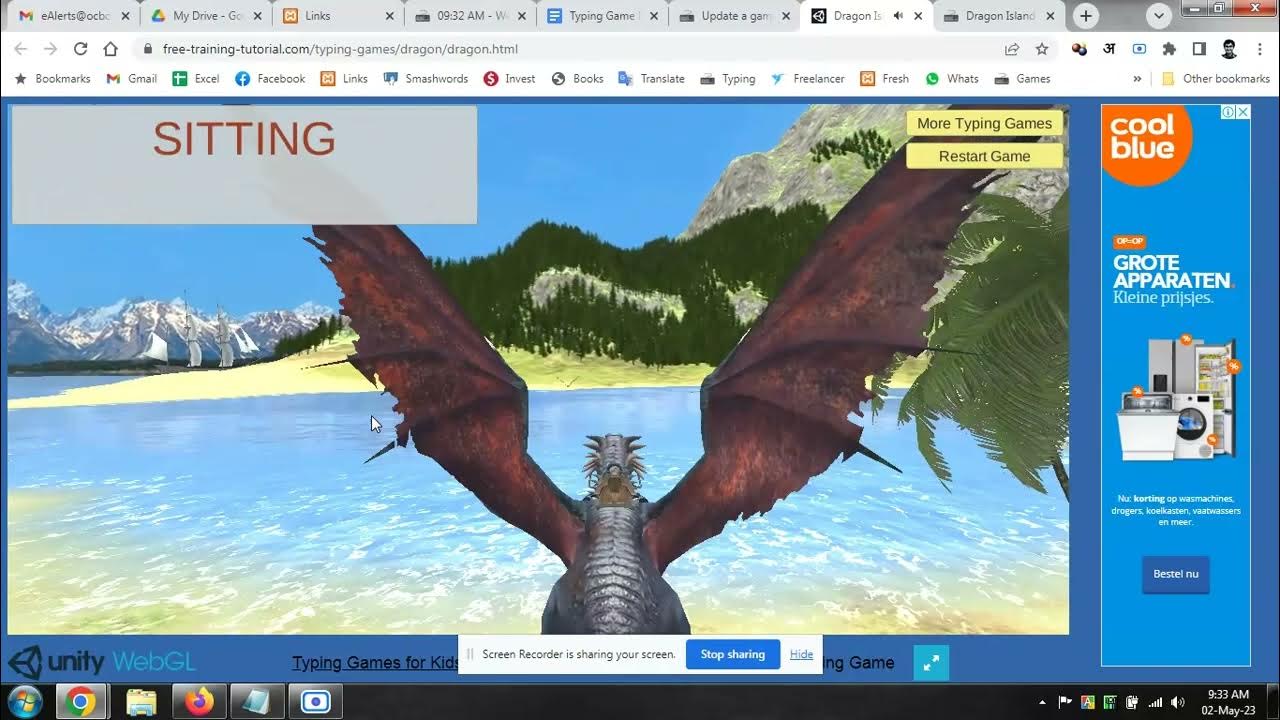Image resolution: width=1280 pixels, height=720 pixels.
Task: Click the Restart Game button
Action: pyautogui.click(x=984, y=156)
